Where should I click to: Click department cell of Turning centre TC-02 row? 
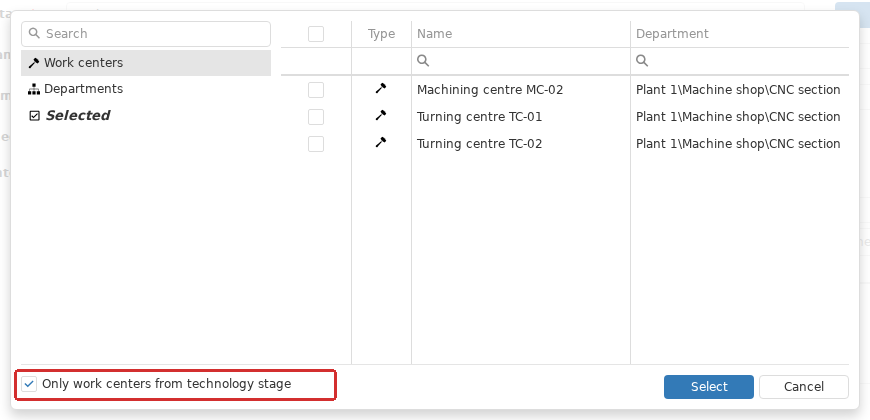click(738, 144)
